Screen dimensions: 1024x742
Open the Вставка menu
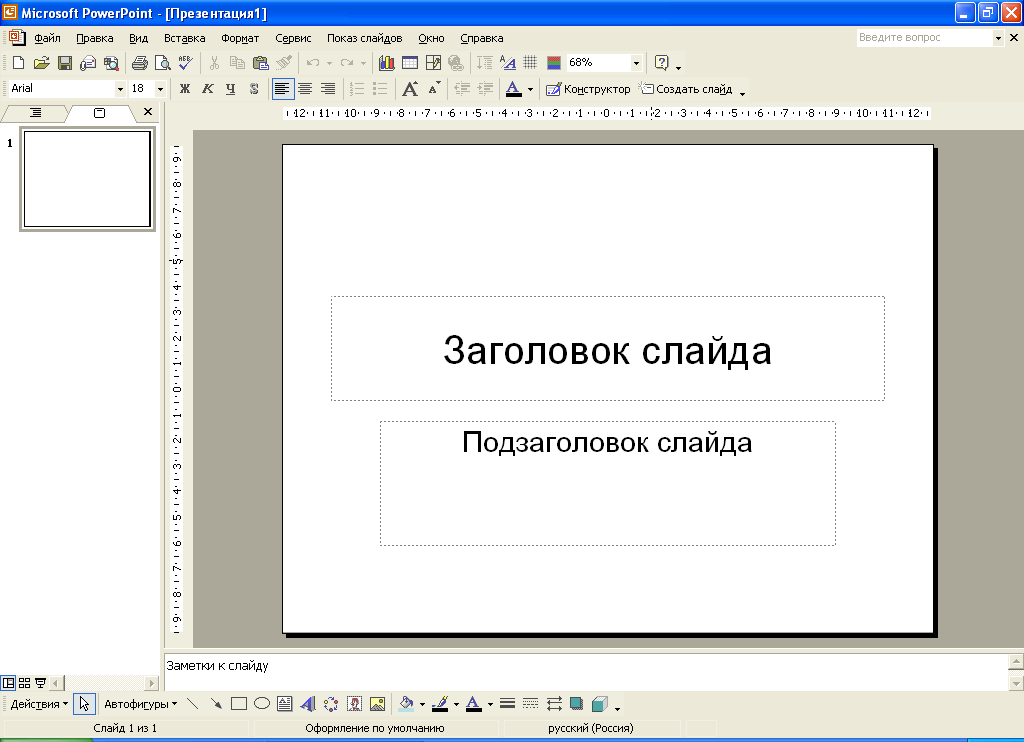coord(184,38)
